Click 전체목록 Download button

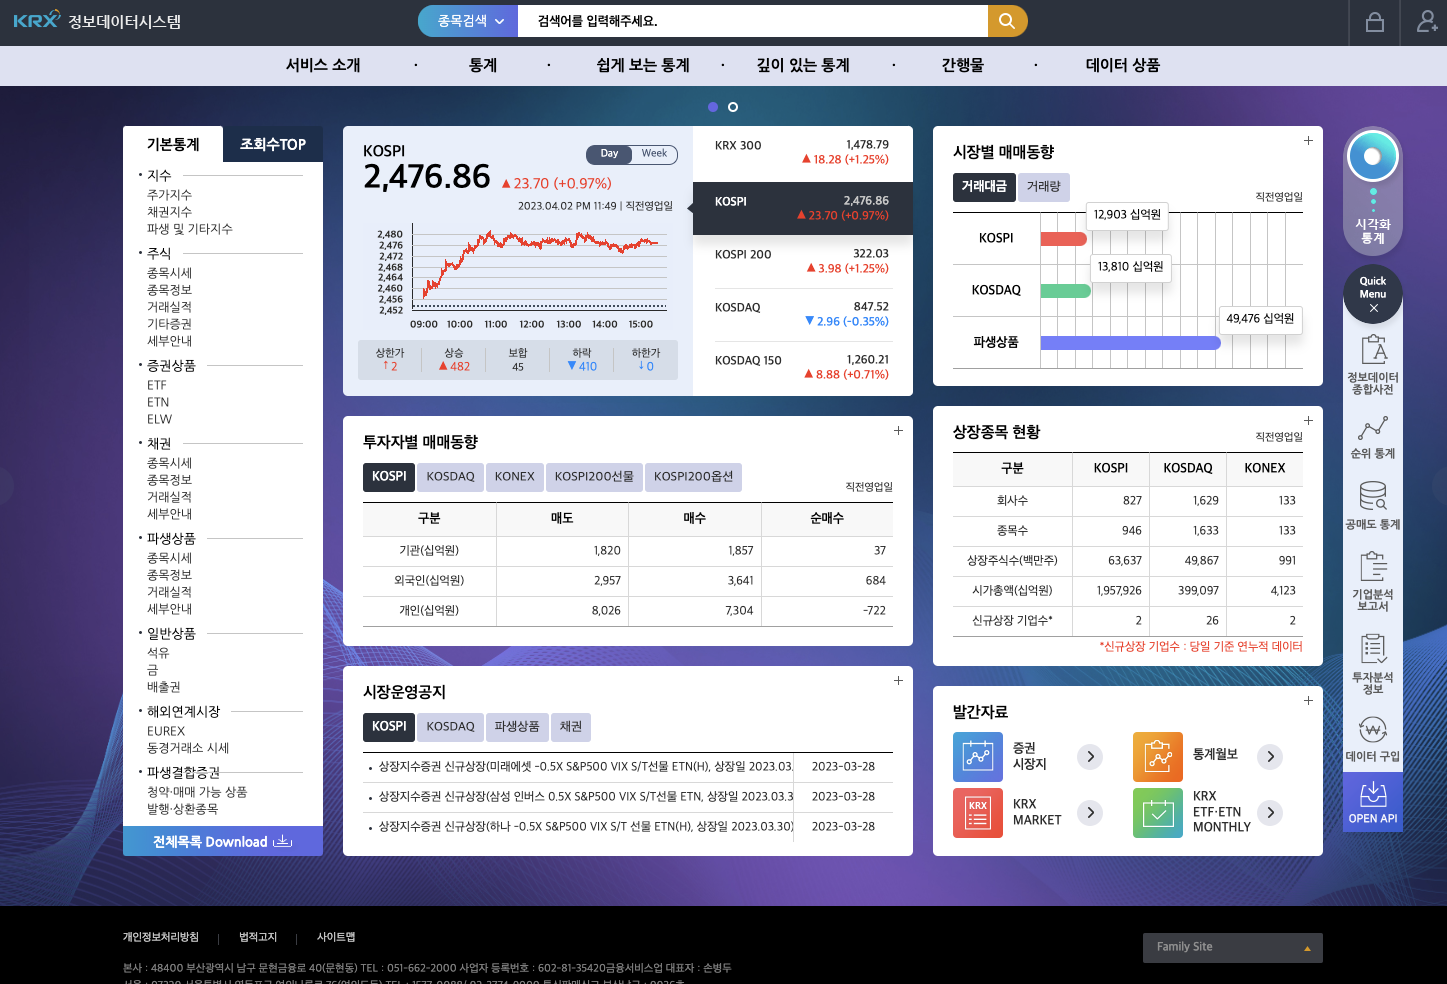(x=223, y=842)
